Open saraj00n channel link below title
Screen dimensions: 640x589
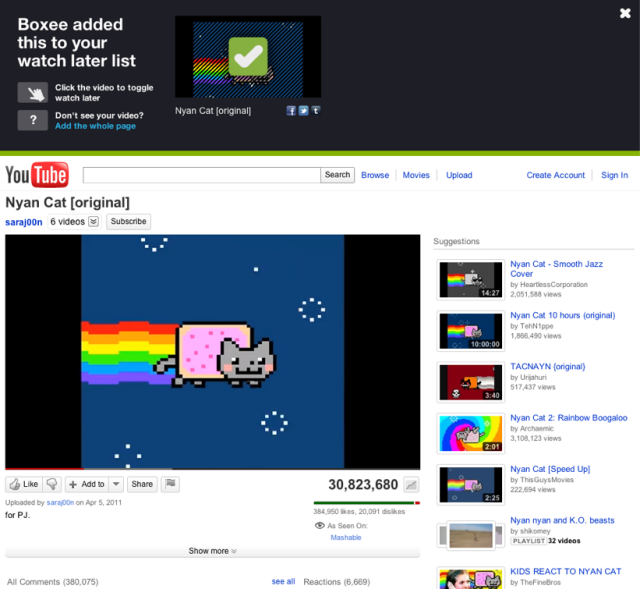pos(24,222)
